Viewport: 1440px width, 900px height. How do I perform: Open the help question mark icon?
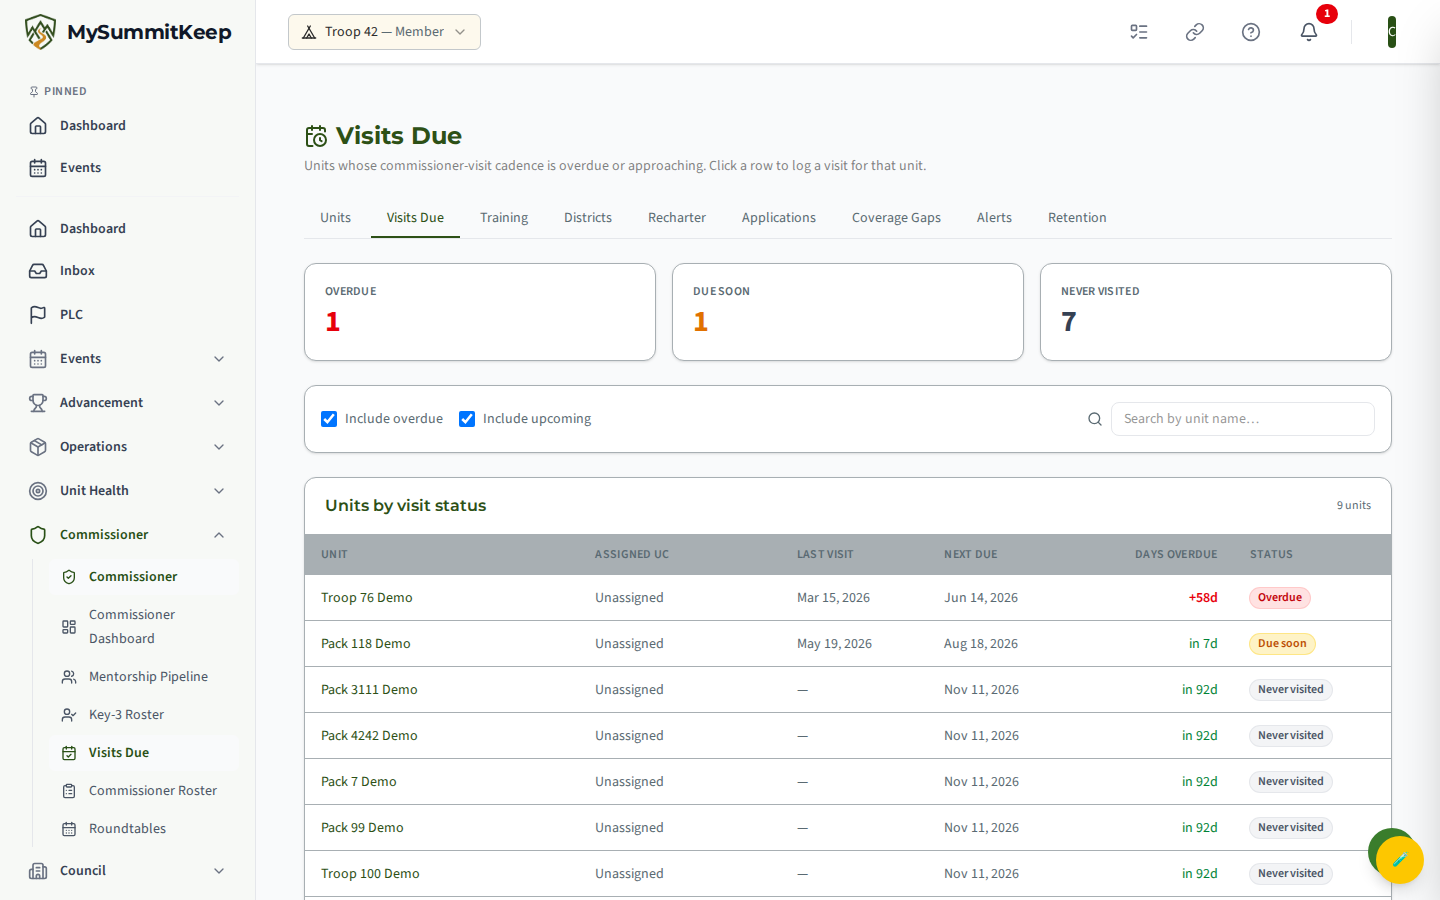pyautogui.click(x=1251, y=32)
